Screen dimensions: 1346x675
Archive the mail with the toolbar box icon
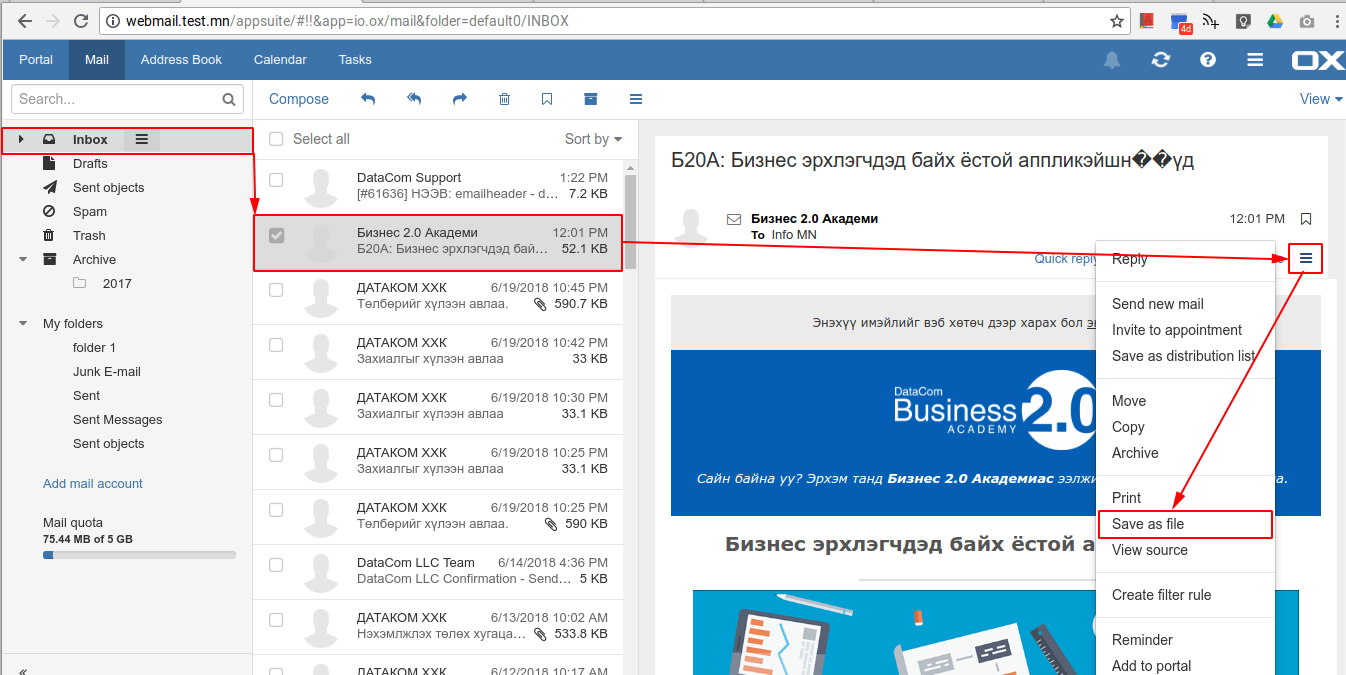pyautogui.click(x=591, y=99)
